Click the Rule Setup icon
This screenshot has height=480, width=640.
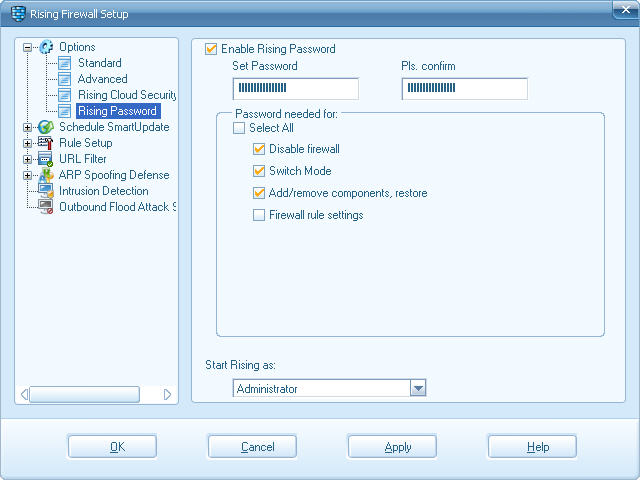(x=46, y=143)
